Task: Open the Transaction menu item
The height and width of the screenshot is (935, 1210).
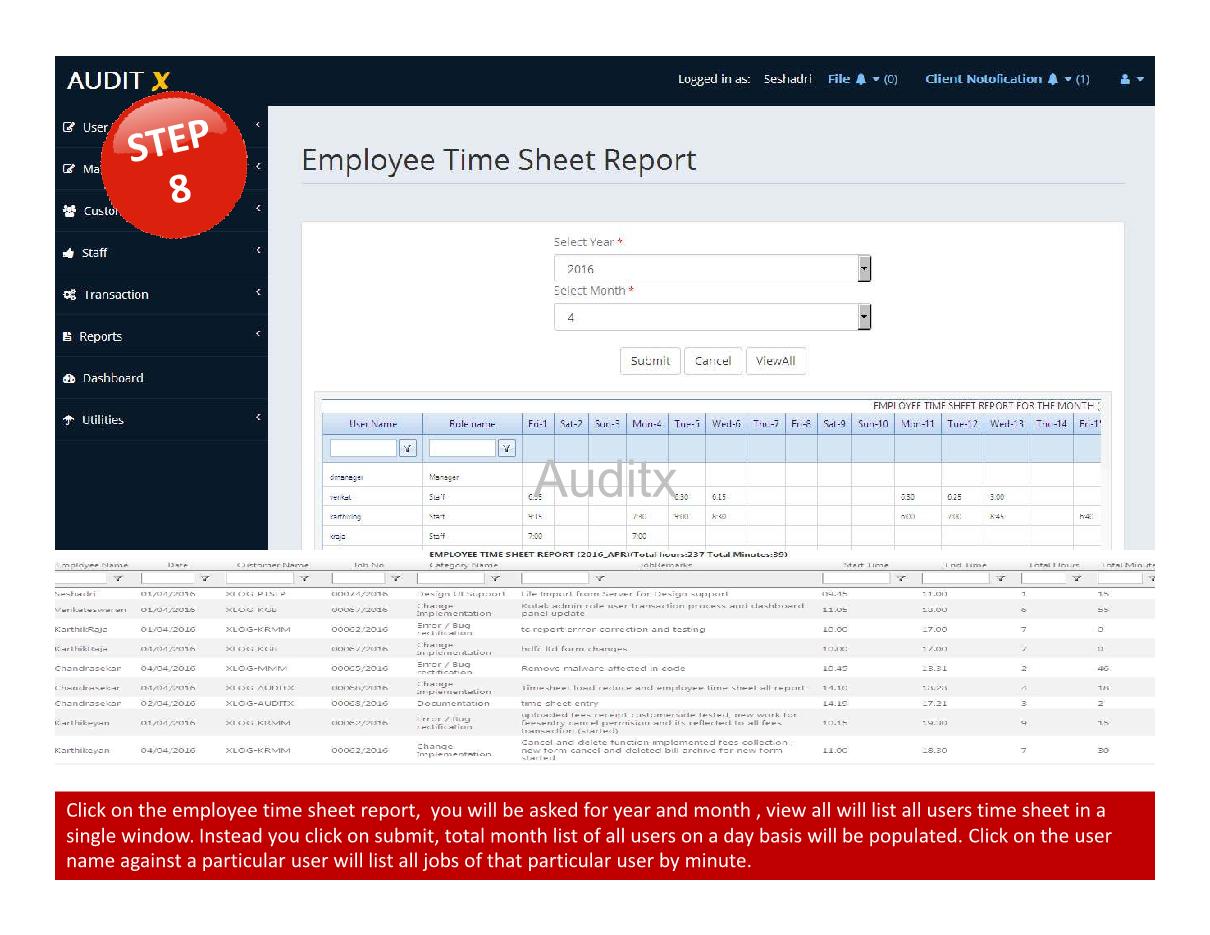Action: pos(115,294)
